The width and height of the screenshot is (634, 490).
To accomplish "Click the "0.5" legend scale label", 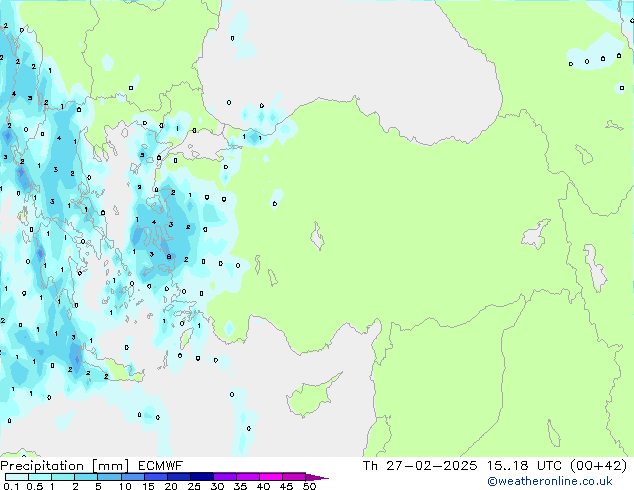I will click(35, 486).
